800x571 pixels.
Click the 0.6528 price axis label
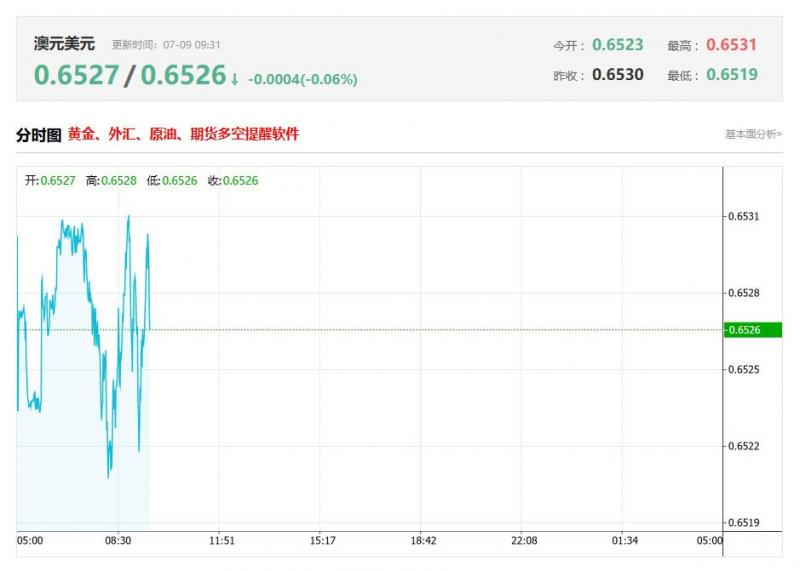743,293
